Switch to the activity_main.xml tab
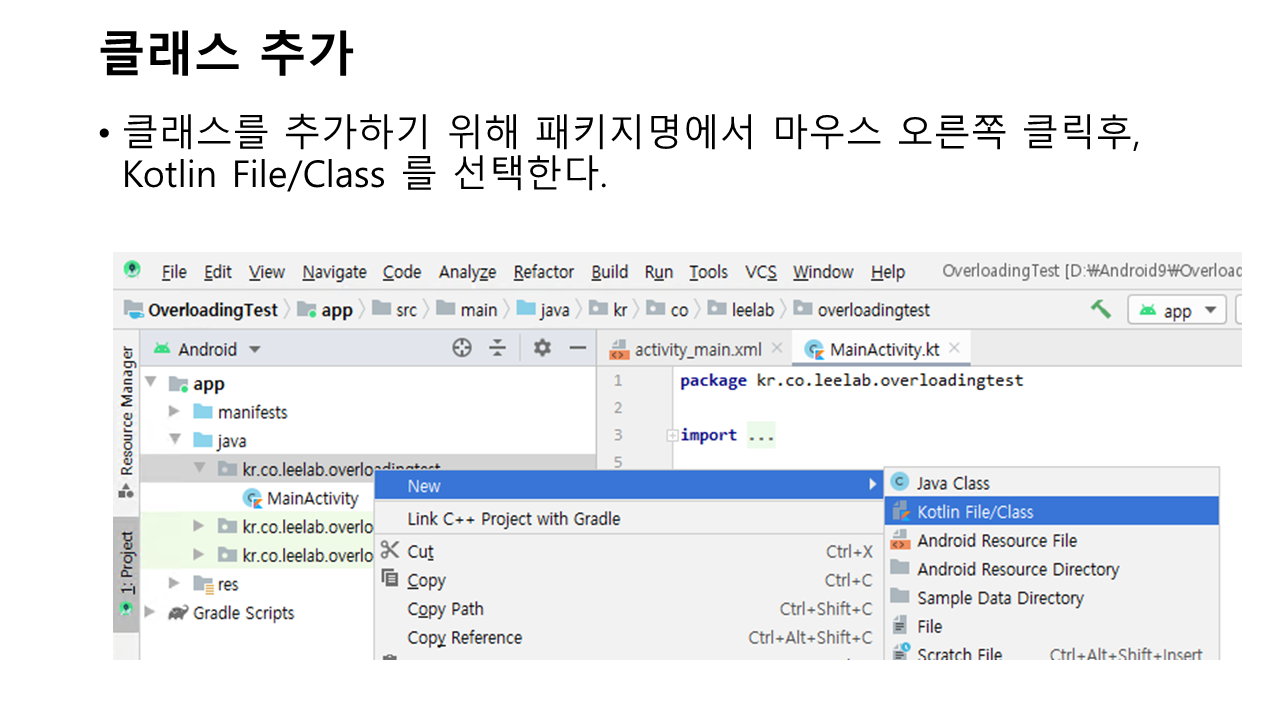 tap(697, 350)
